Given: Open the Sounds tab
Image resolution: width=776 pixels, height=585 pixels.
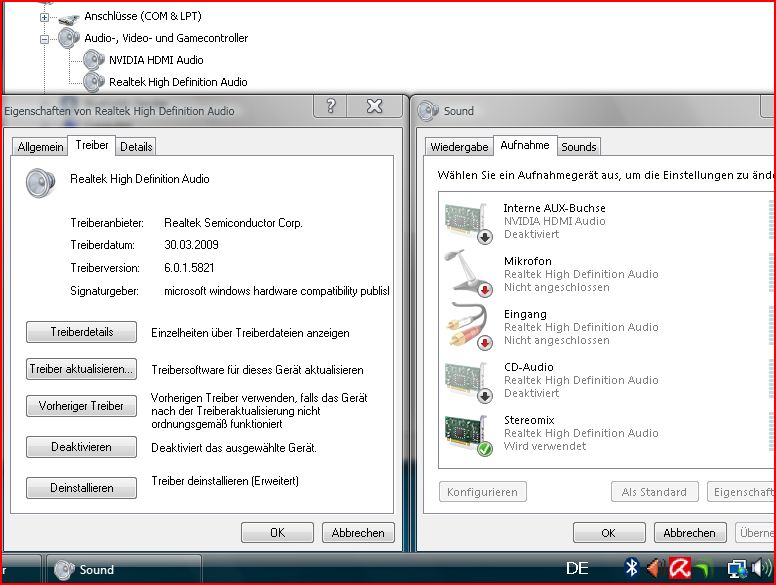Looking at the screenshot, I should pyautogui.click(x=579, y=147).
